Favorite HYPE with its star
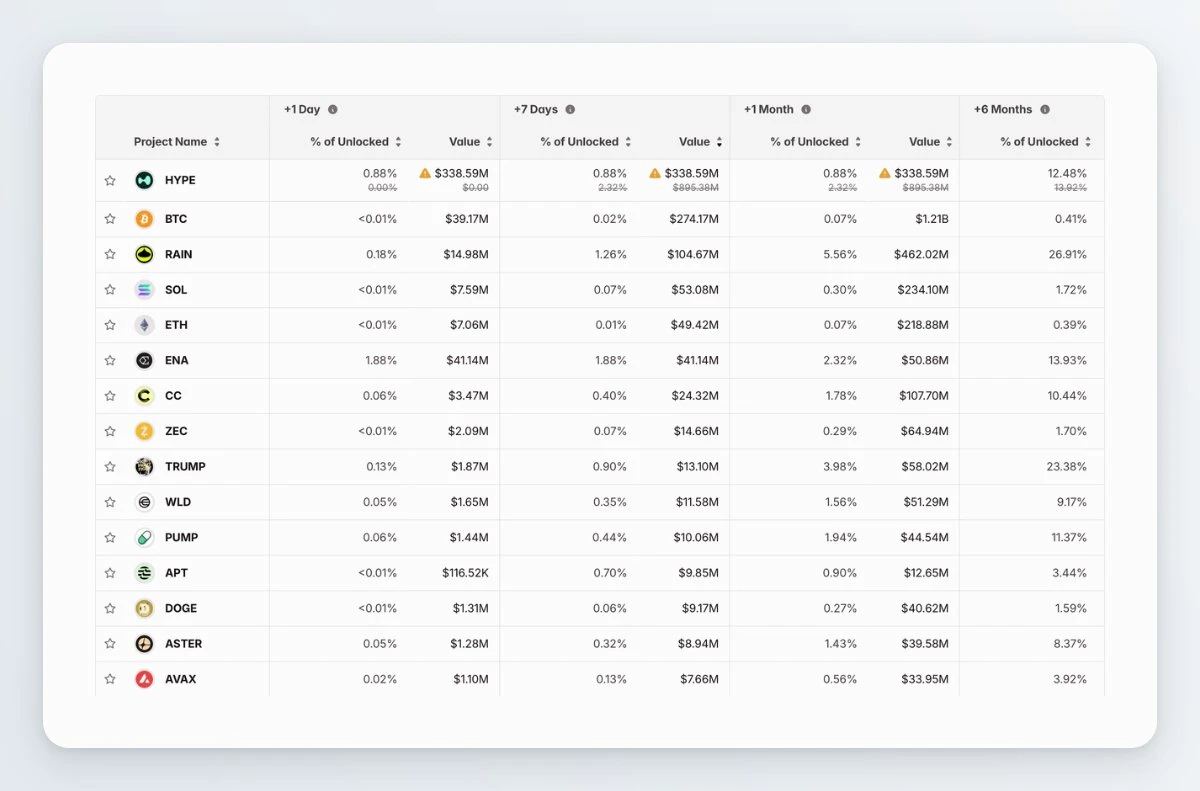 tap(110, 181)
